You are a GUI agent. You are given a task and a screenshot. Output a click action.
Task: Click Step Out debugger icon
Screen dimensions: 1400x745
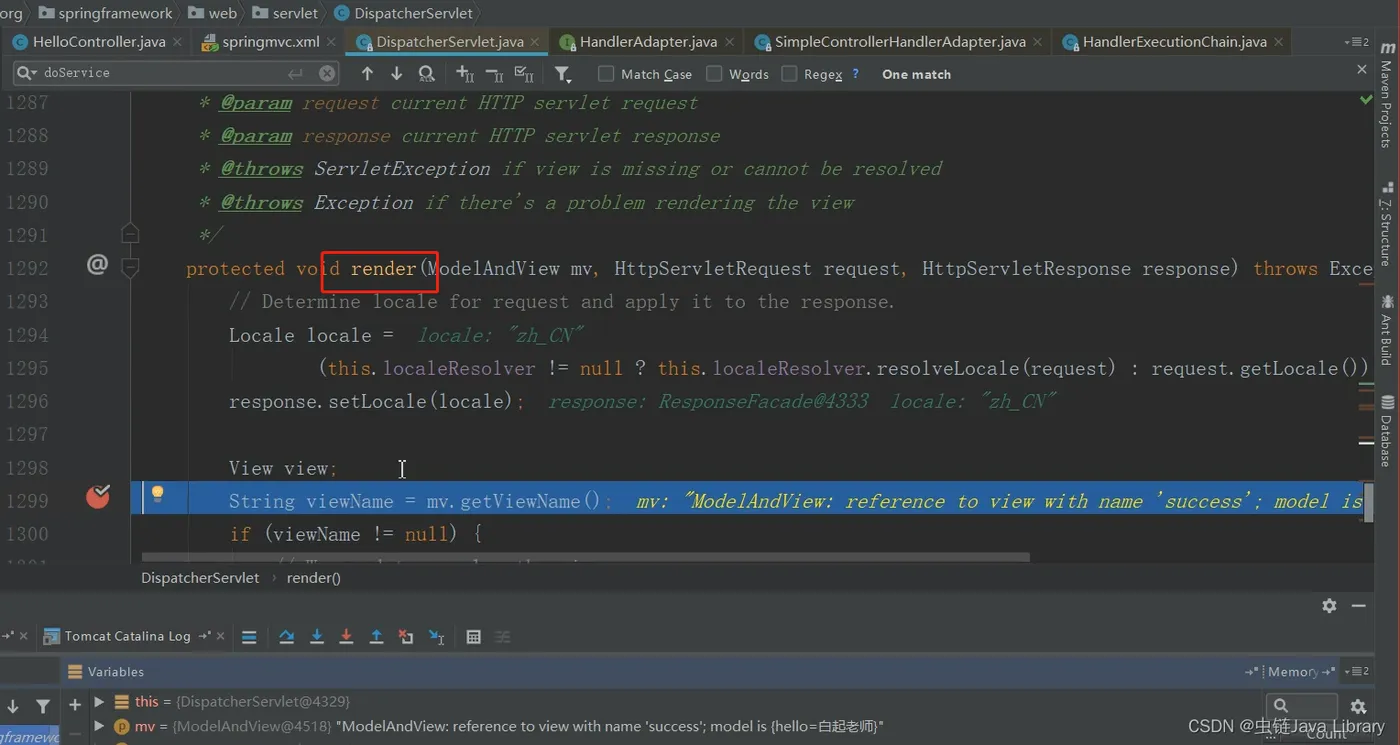376,636
